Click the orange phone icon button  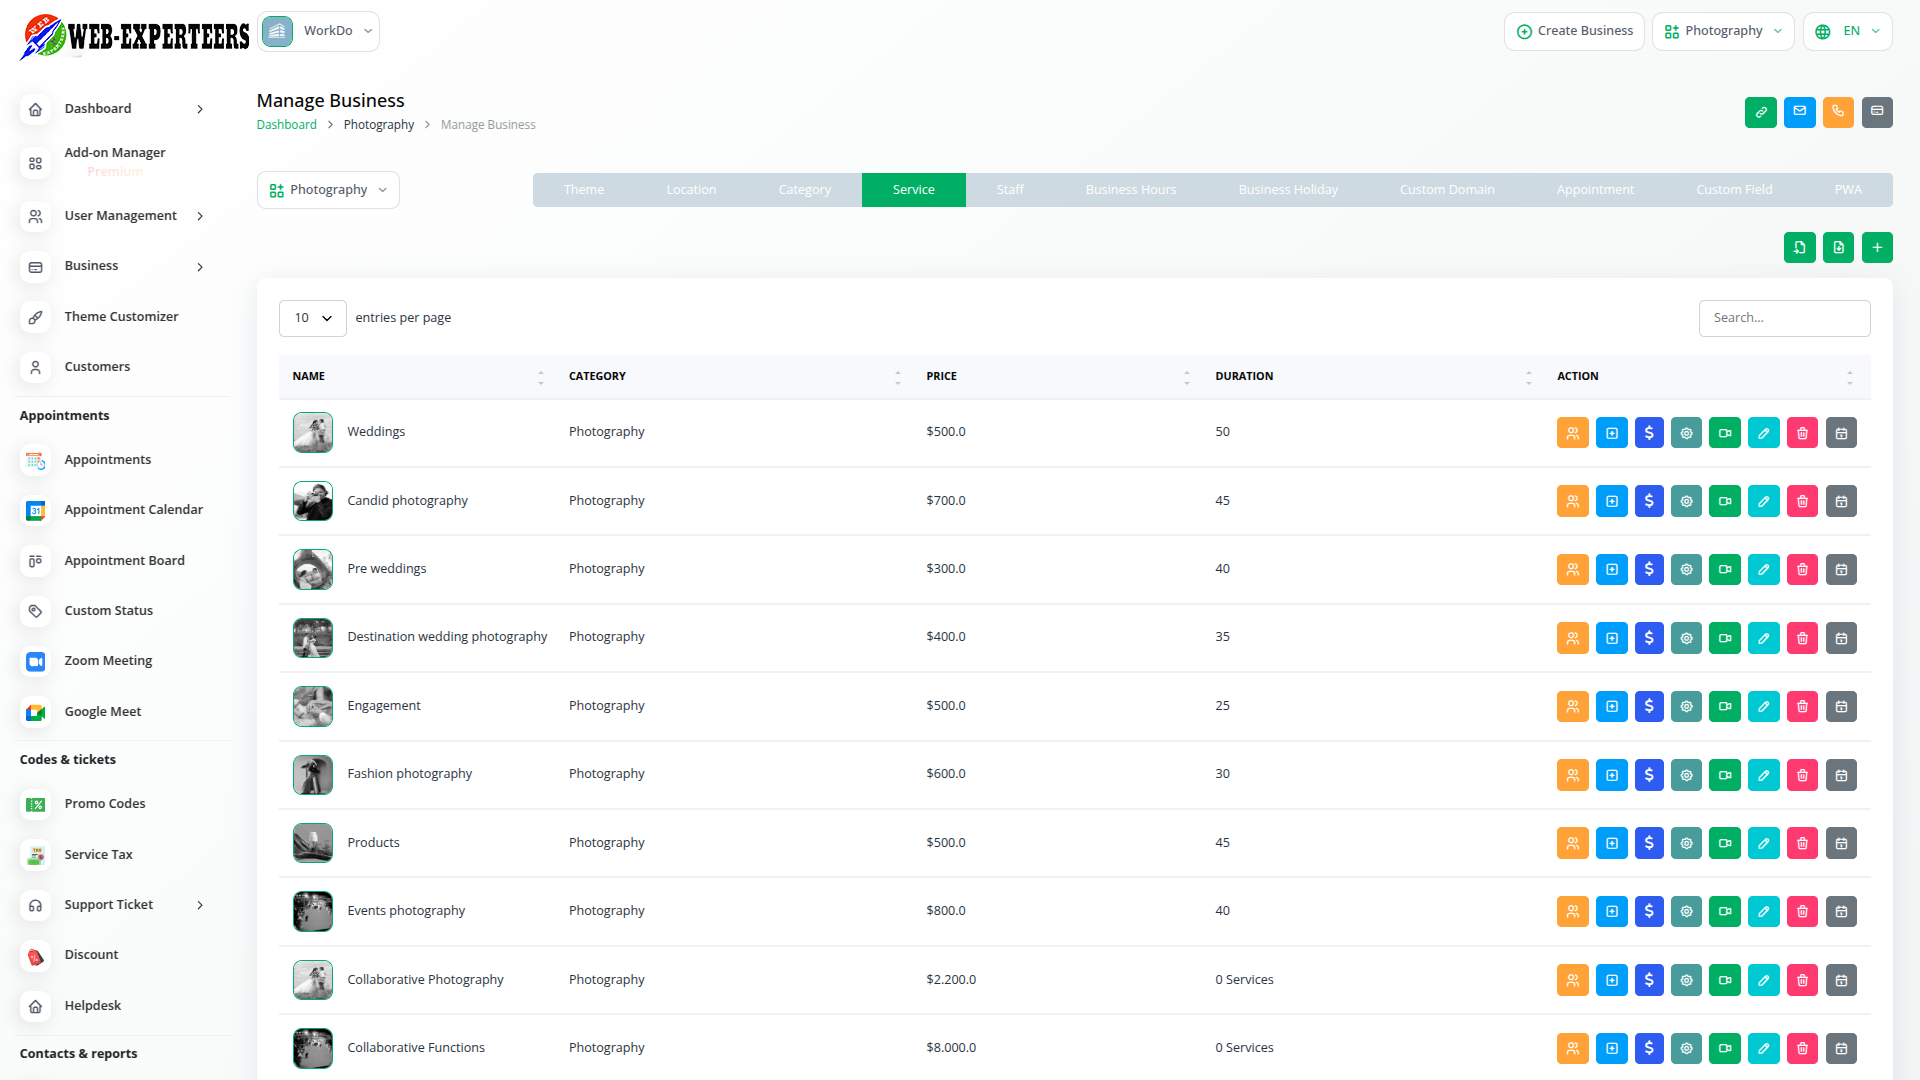(1838, 112)
